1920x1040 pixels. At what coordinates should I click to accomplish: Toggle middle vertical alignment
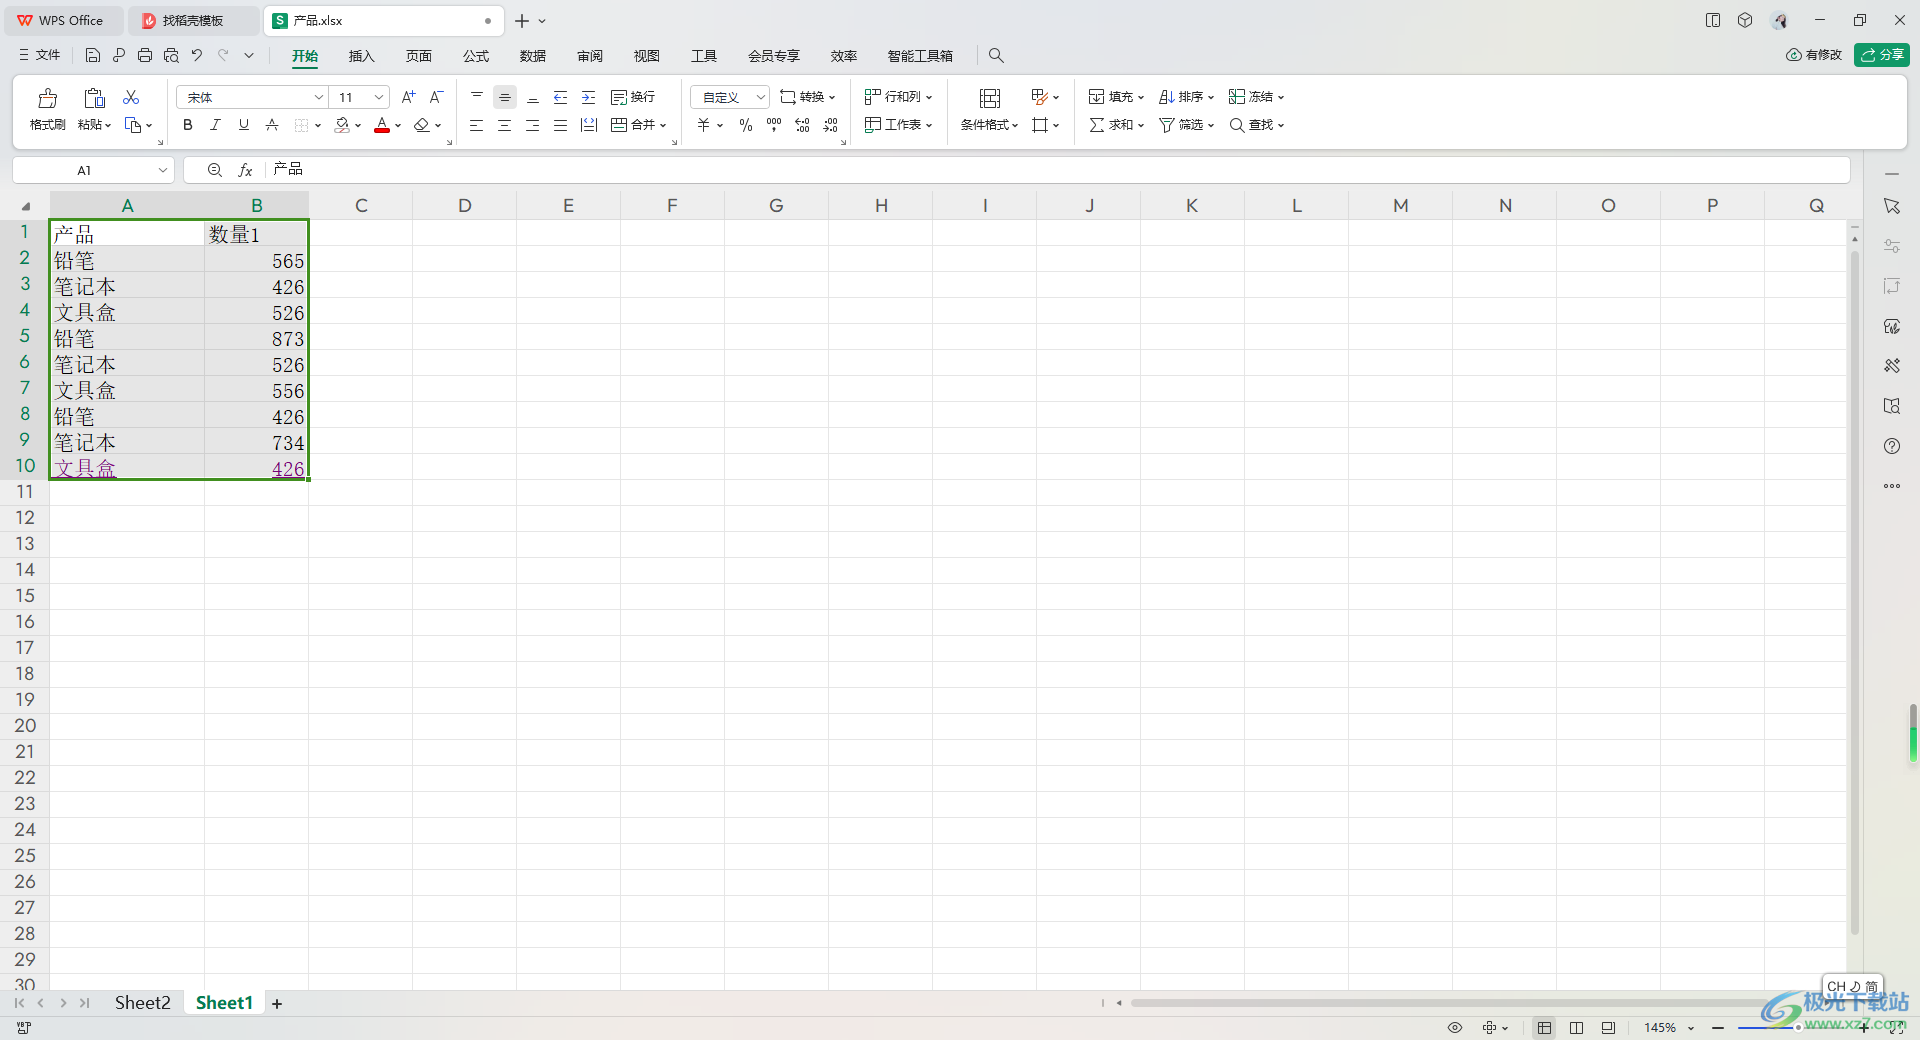[x=505, y=97]
